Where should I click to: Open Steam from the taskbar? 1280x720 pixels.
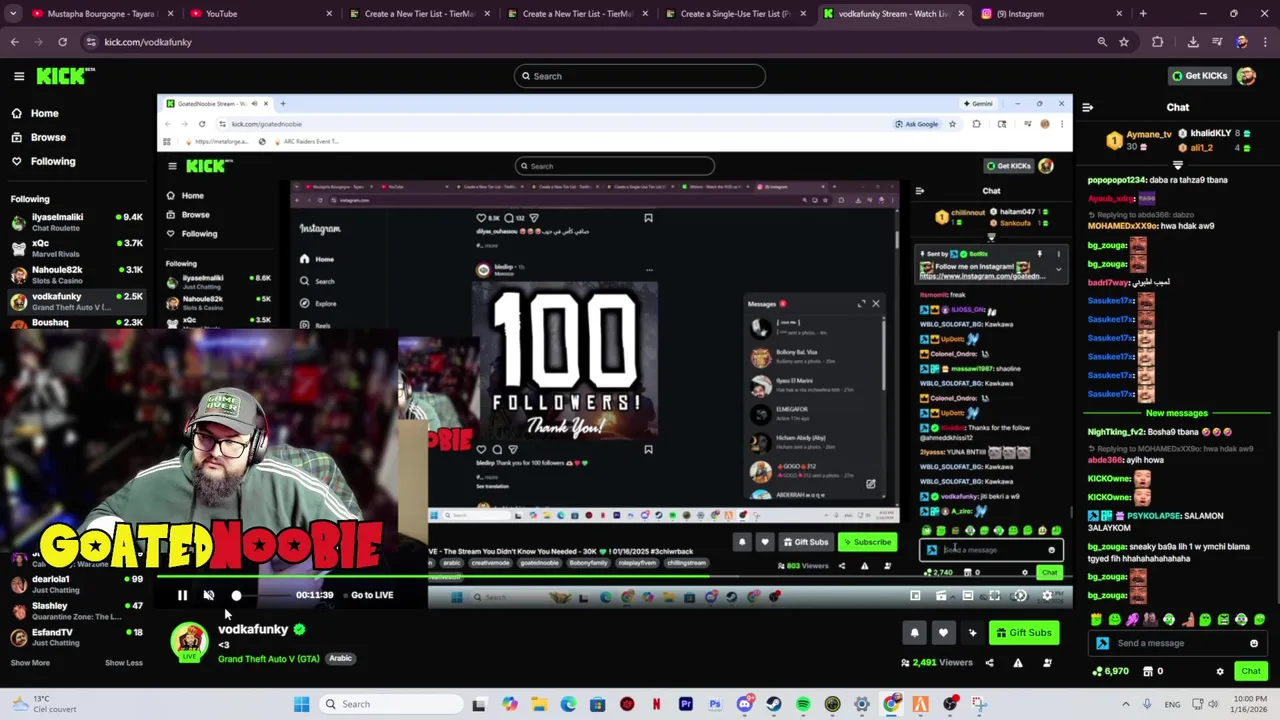774,704
